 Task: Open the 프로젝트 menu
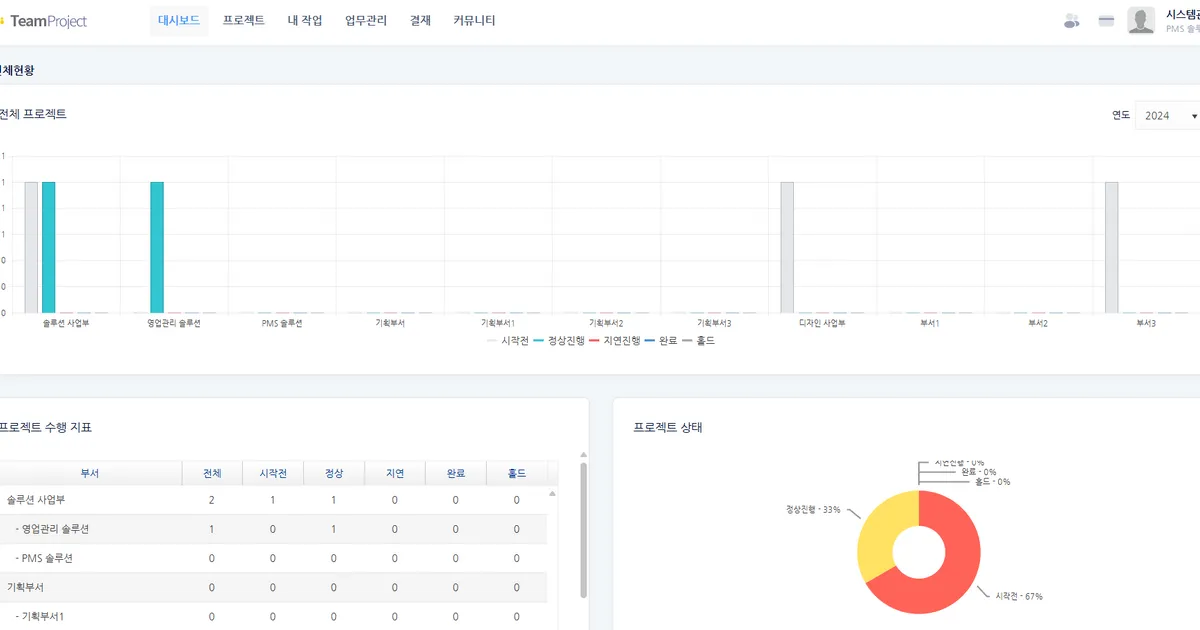[244, 21]
